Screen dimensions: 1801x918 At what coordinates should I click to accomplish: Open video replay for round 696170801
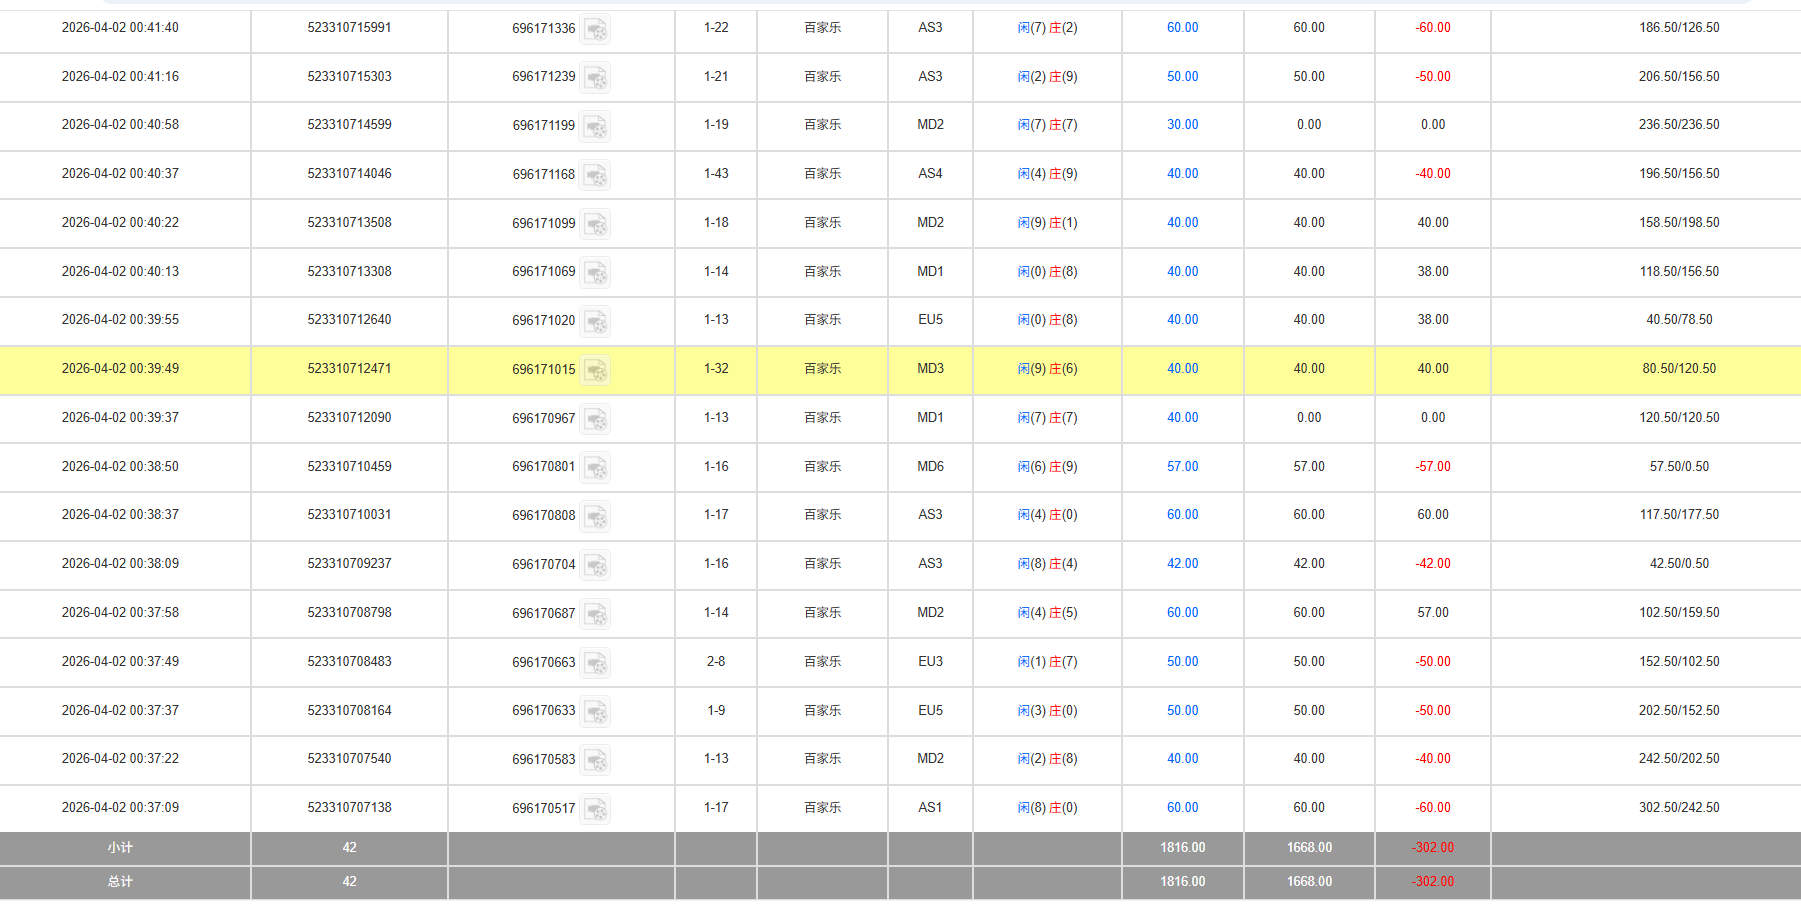[x=596, y=468]
